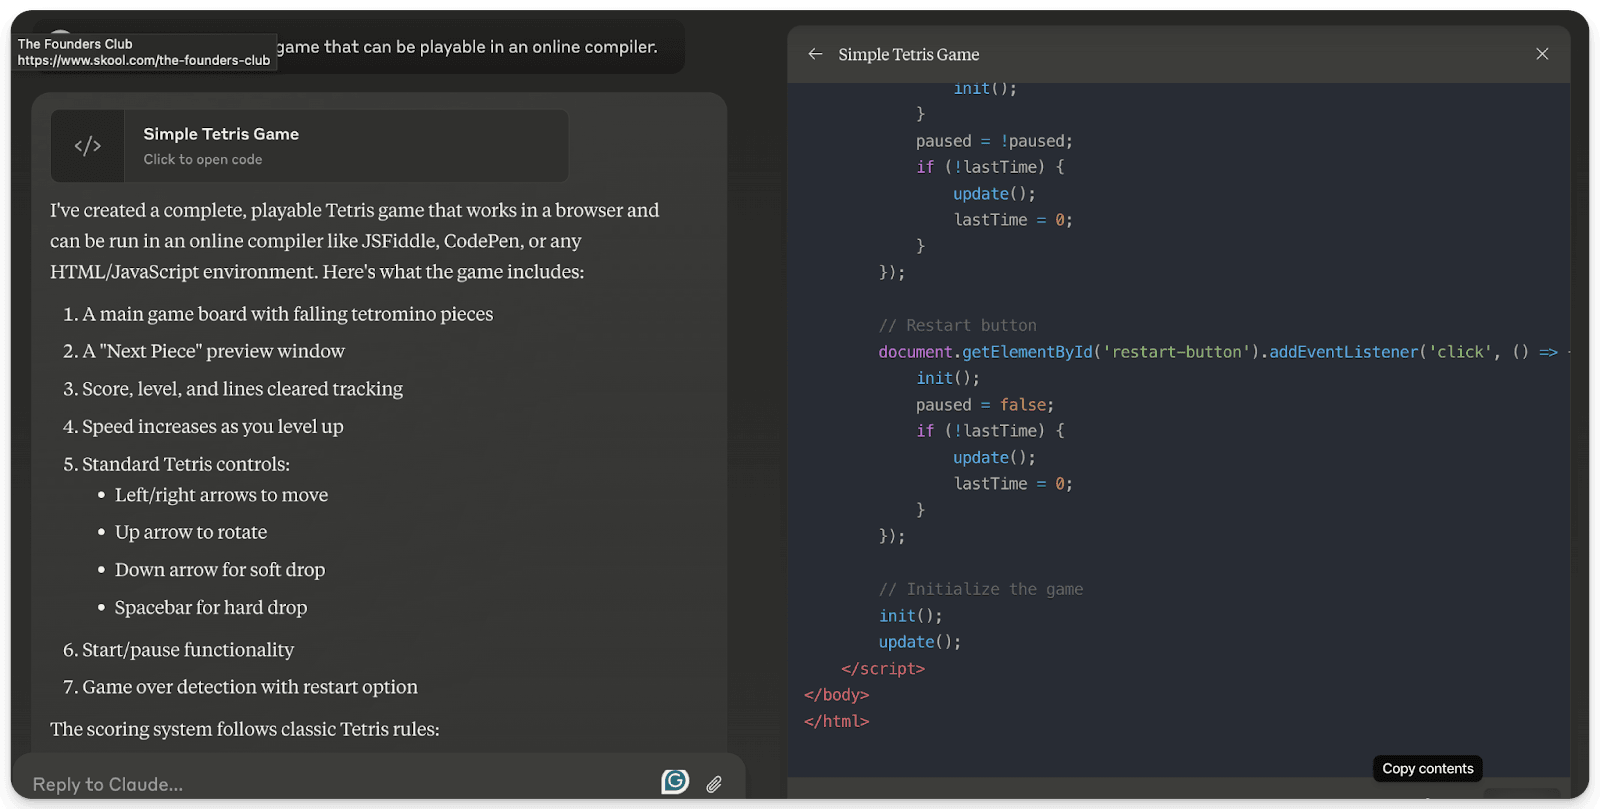Select the user prompt about the online compiler
1600x809 pixels.
click(467, 47)
